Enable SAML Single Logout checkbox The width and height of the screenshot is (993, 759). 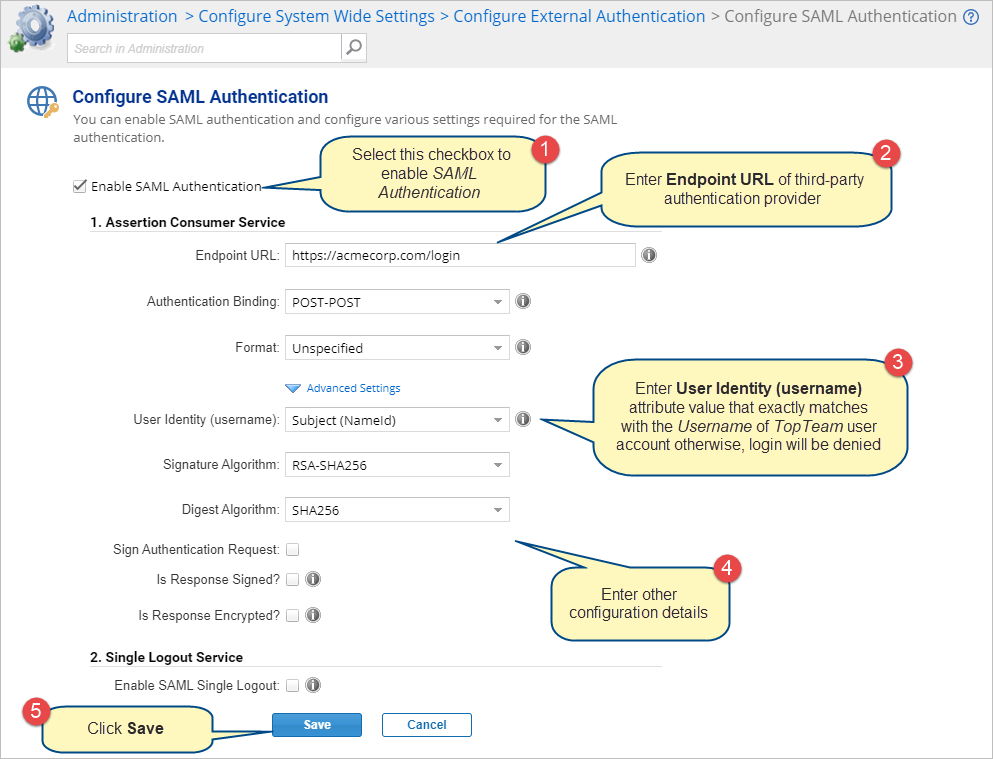(293, 686)
